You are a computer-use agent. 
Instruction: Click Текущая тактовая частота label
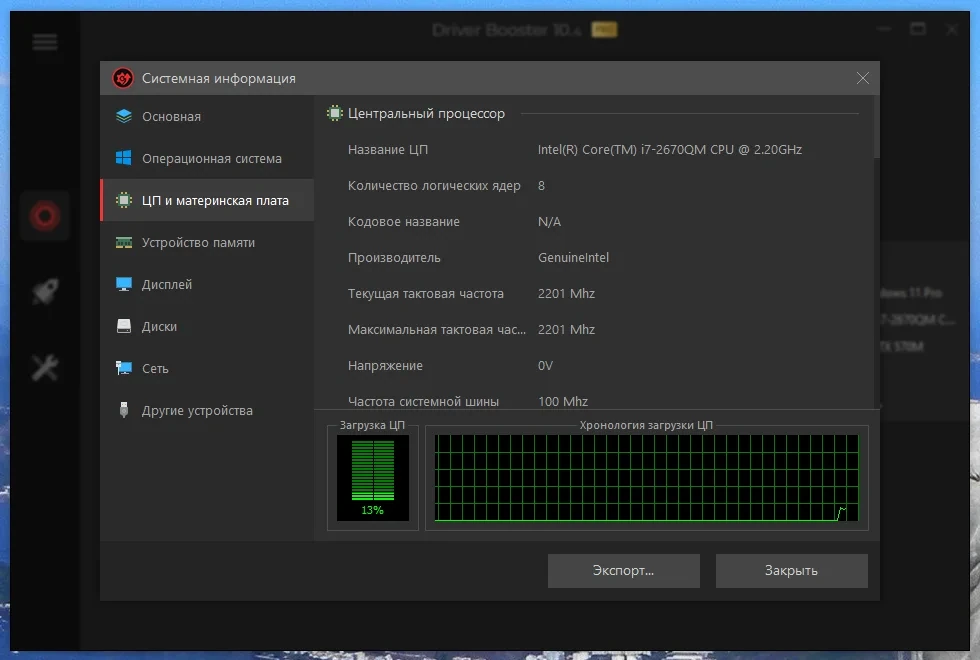pos(426,294)
